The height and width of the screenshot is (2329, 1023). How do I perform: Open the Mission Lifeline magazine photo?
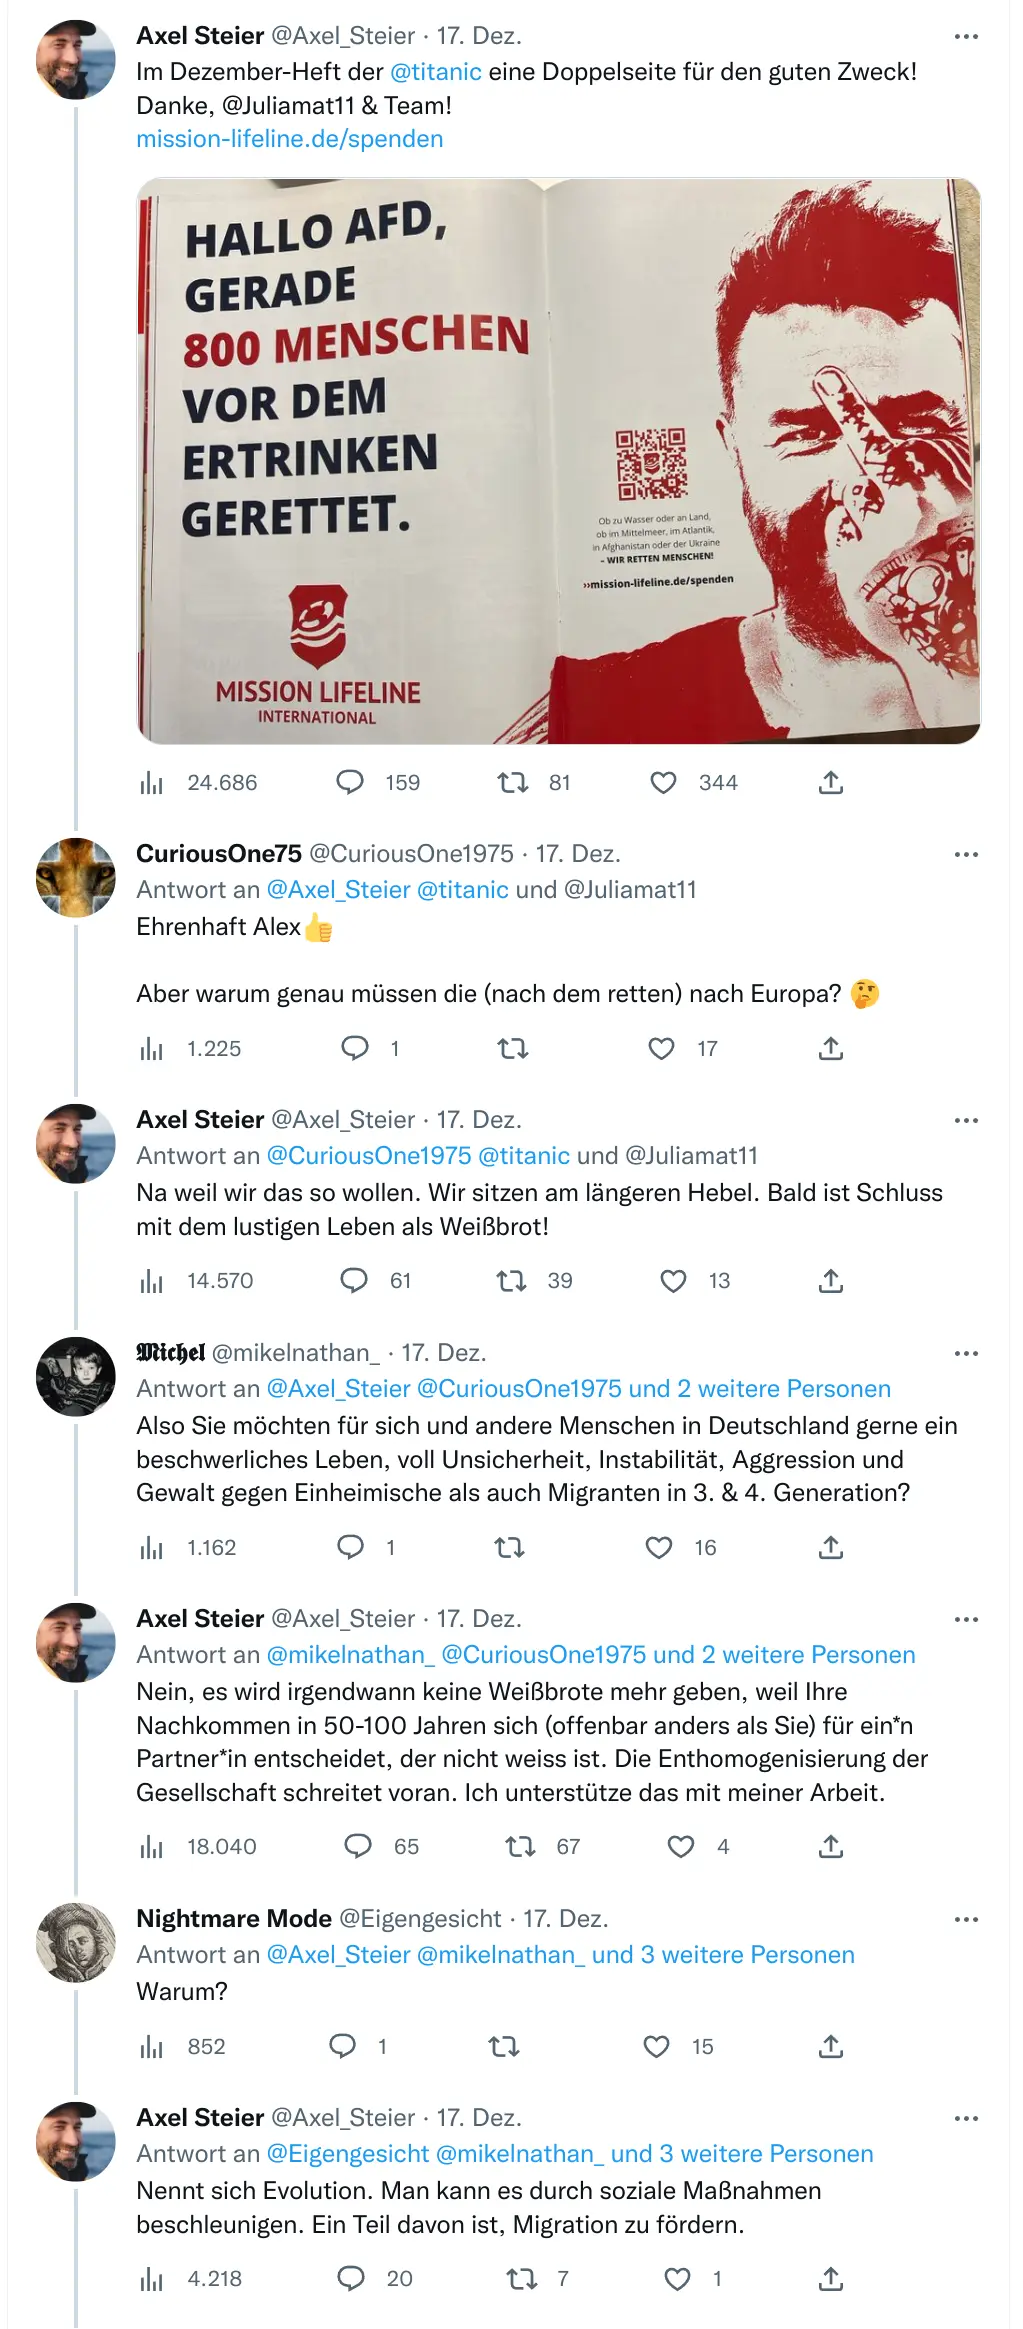[x=558, y=461]
